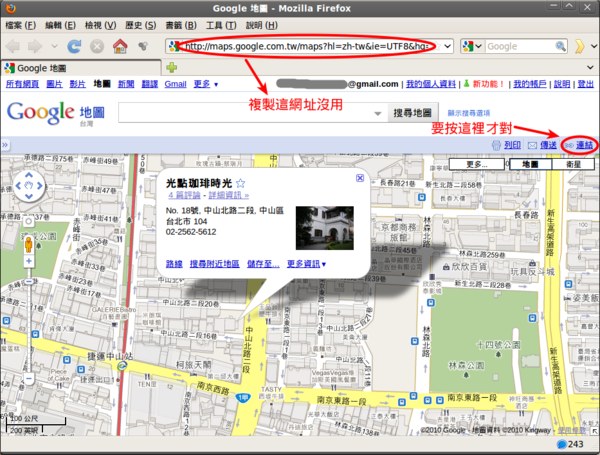Star the 光點珈琲時光 place

coord(240,183)
